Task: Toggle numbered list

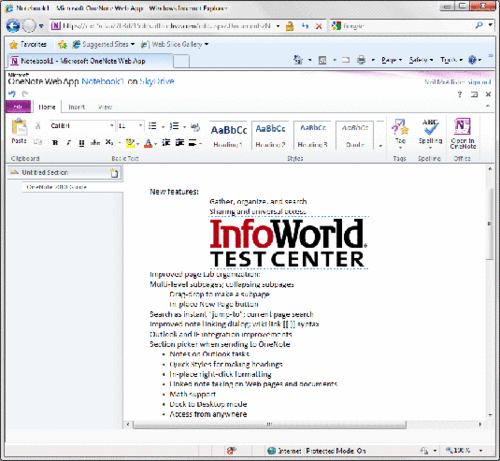Action: tap(174, 126)
